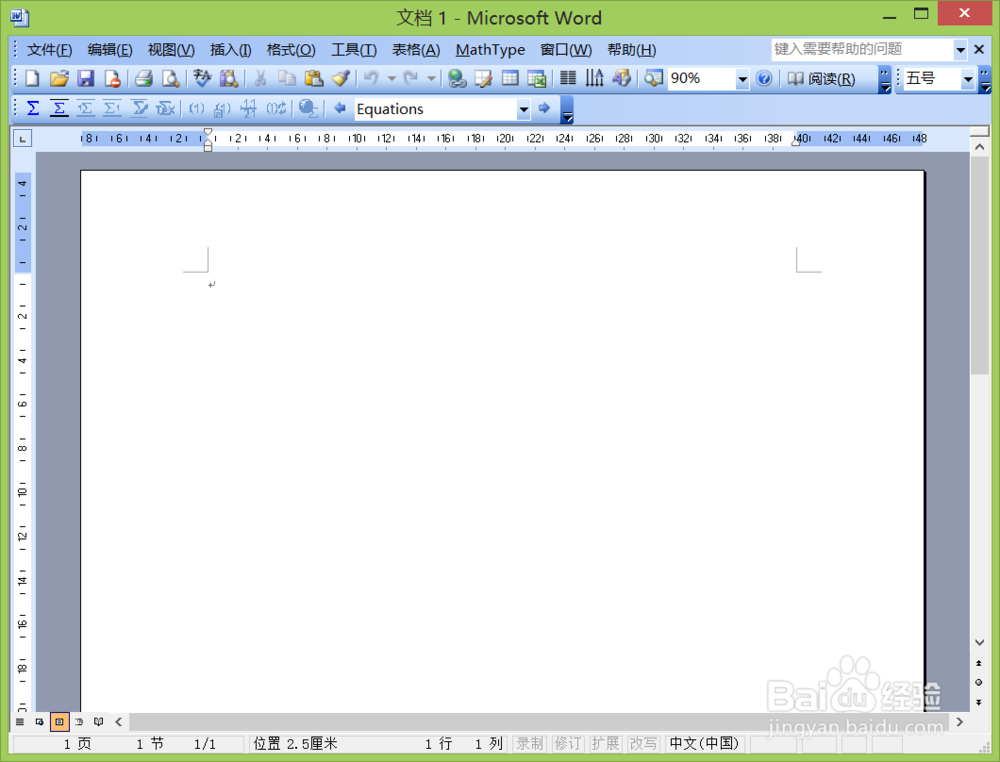Viewport: 1000px width, 762px height.
Task: Open the Equations browse dropdown
Action: point(524,109)
